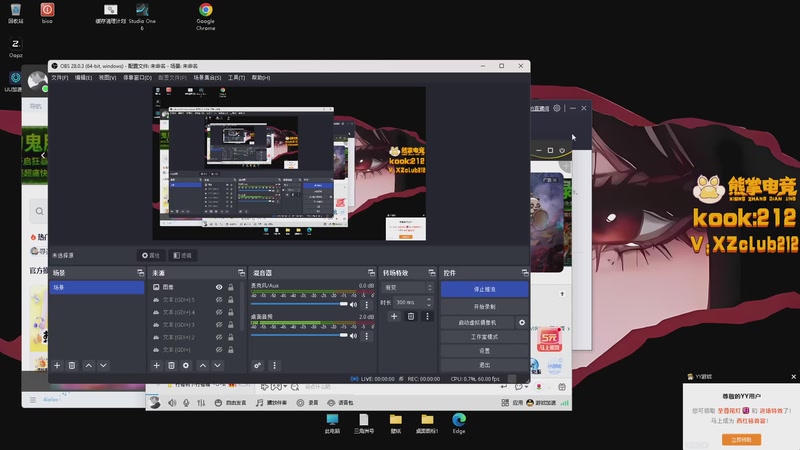The height and width of the screenshot is (450, 800).
Task: Click the OBS preview canvas
Action: (x=289, y=163)
